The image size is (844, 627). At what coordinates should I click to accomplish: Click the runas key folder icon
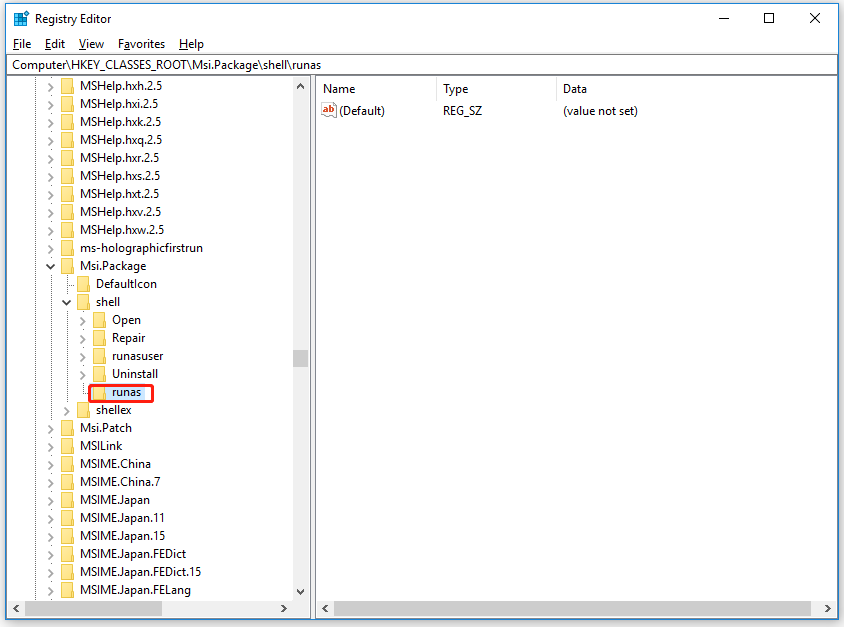101,392
